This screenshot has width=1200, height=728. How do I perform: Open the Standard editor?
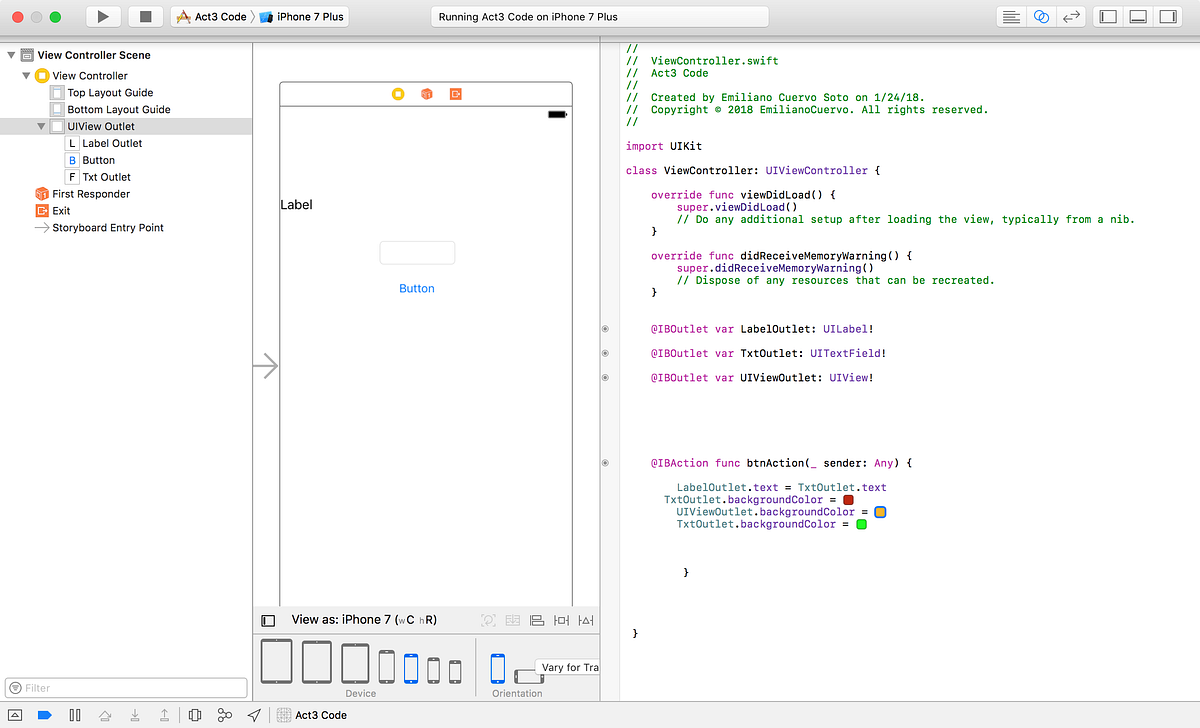tap(1011, 16)
